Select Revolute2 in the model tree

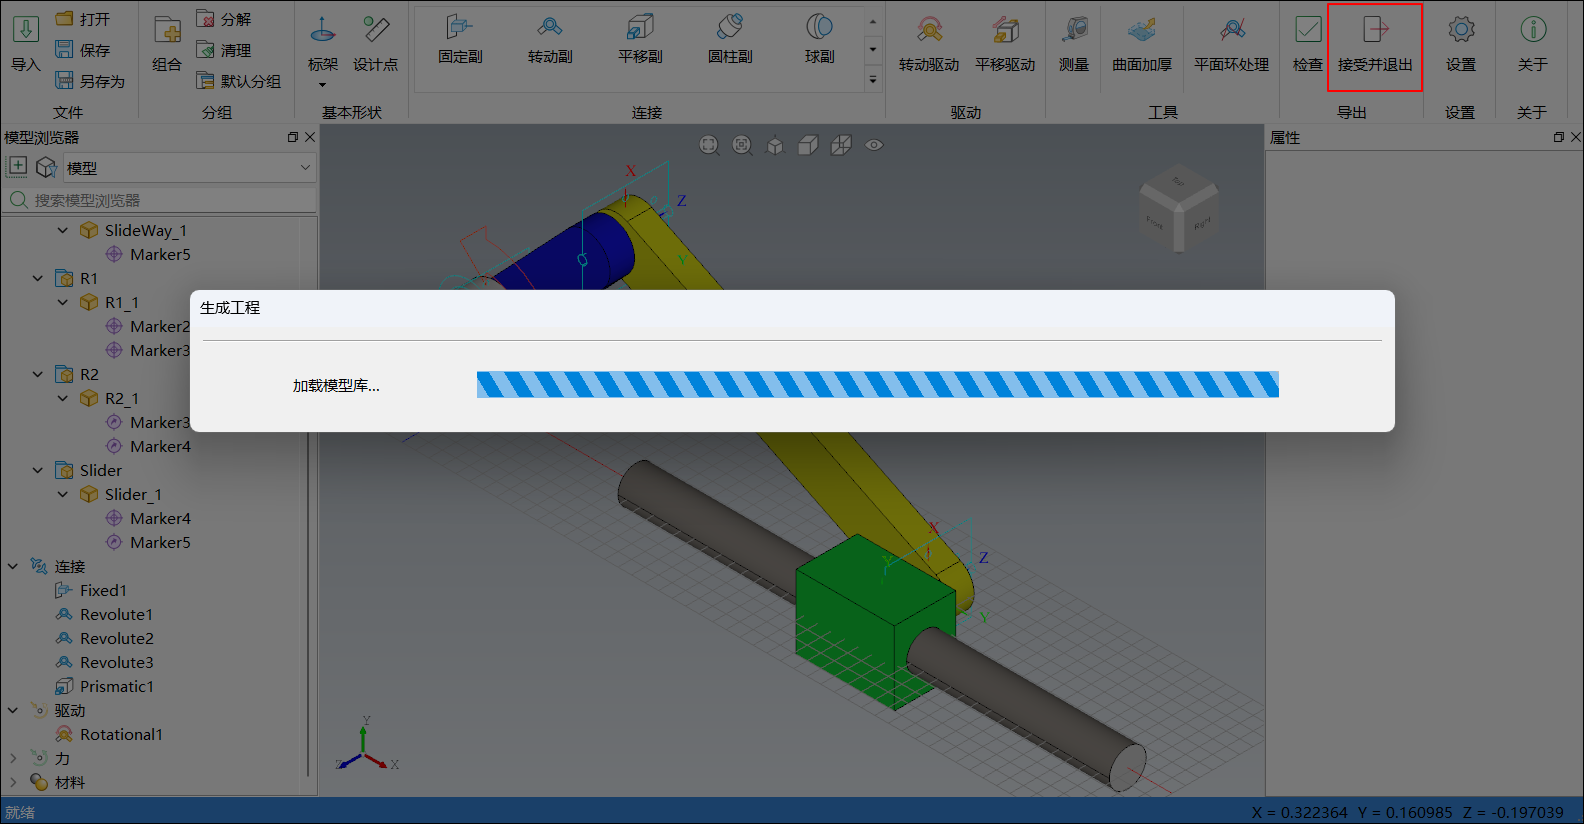(116, 639)
